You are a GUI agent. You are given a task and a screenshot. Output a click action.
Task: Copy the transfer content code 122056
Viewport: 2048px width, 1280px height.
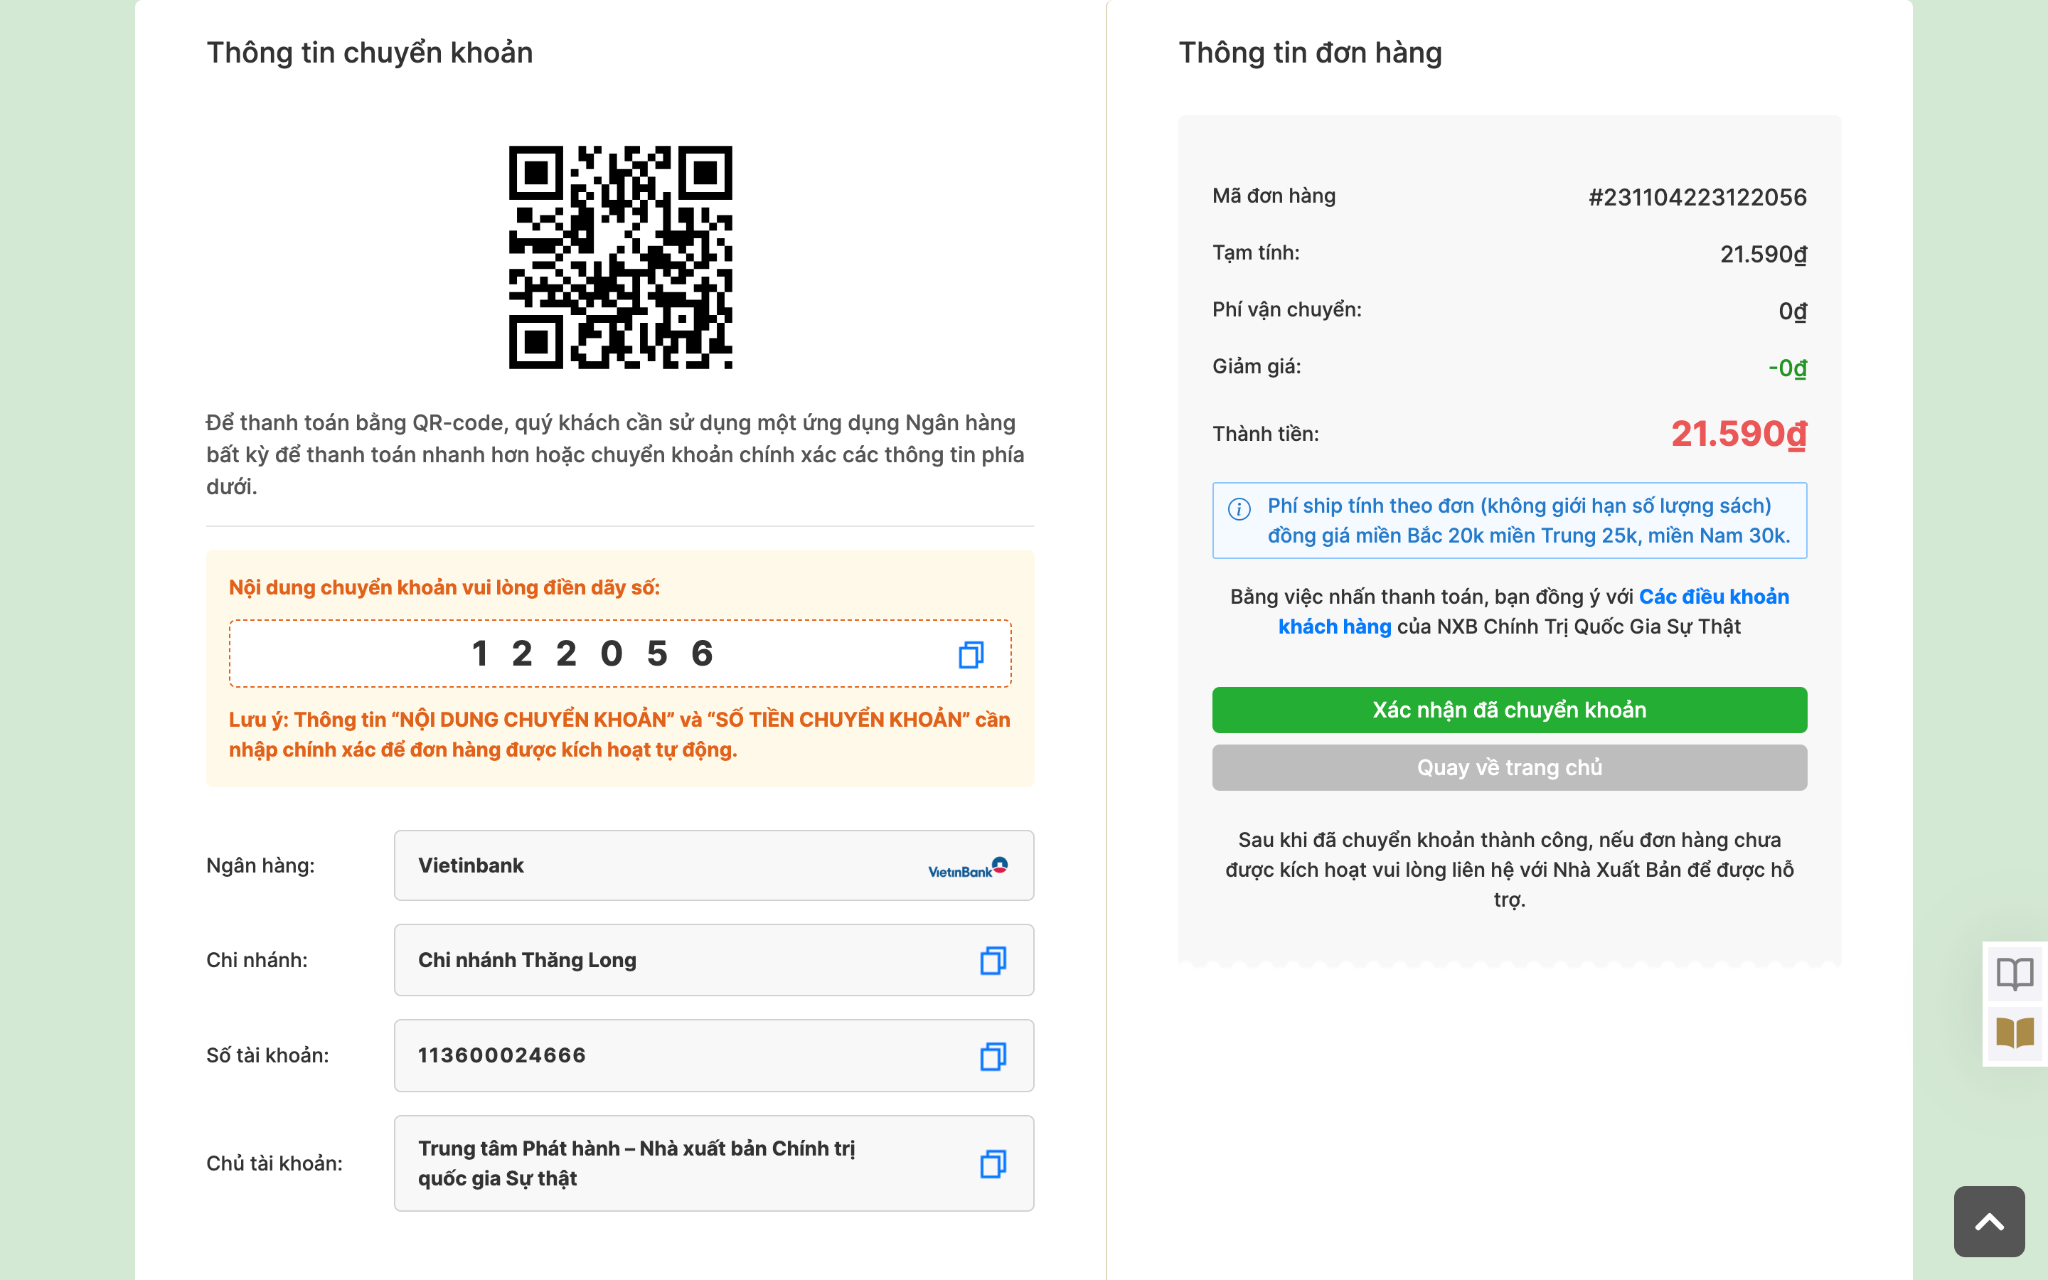coord(971,655)
